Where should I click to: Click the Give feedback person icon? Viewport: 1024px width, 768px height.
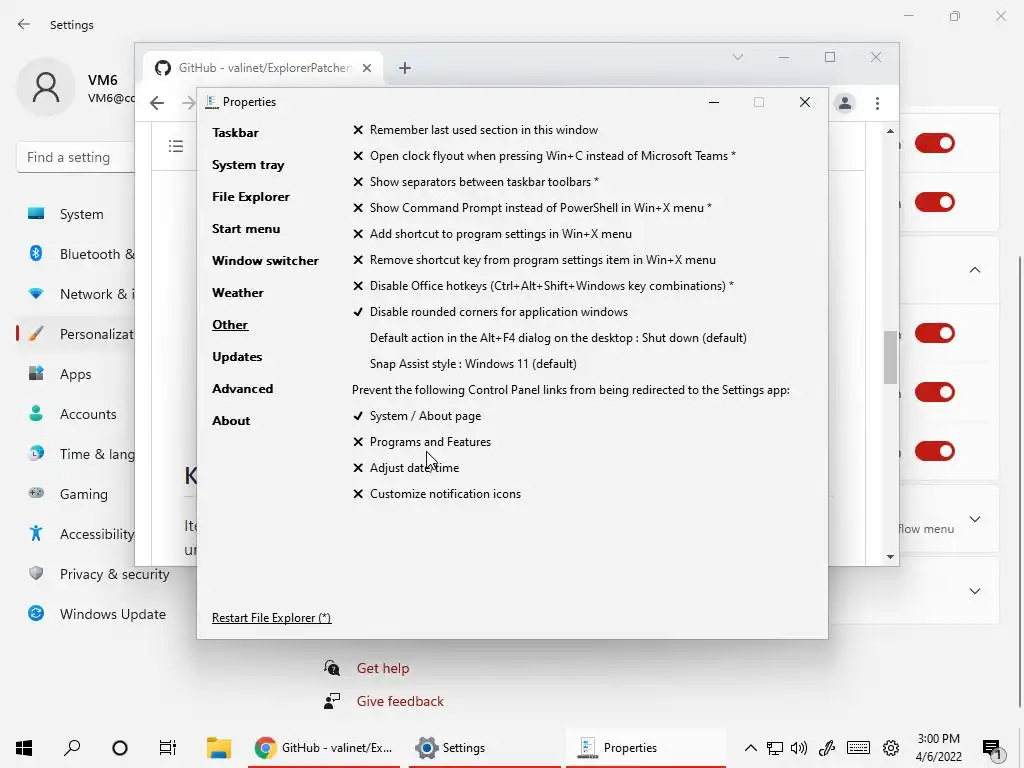[332, 701]
